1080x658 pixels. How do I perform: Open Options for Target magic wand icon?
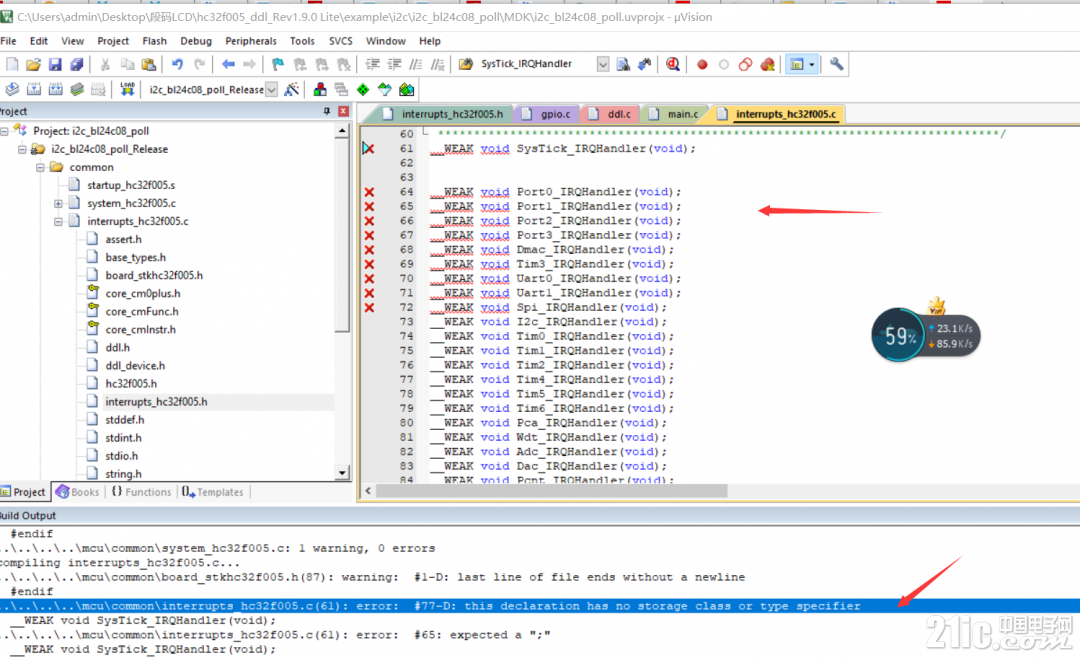click(291, 89)
